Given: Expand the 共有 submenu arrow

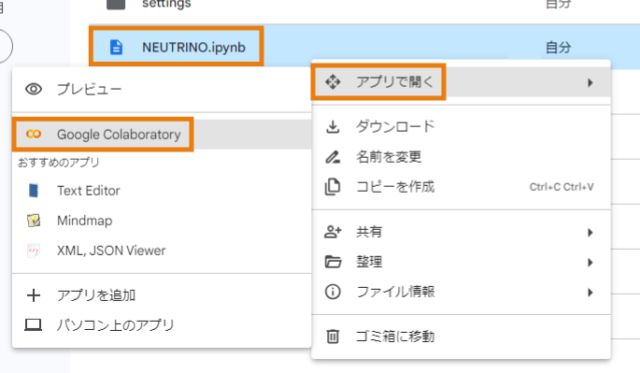Looking at the screenshot, I should (x=590, y=233).
